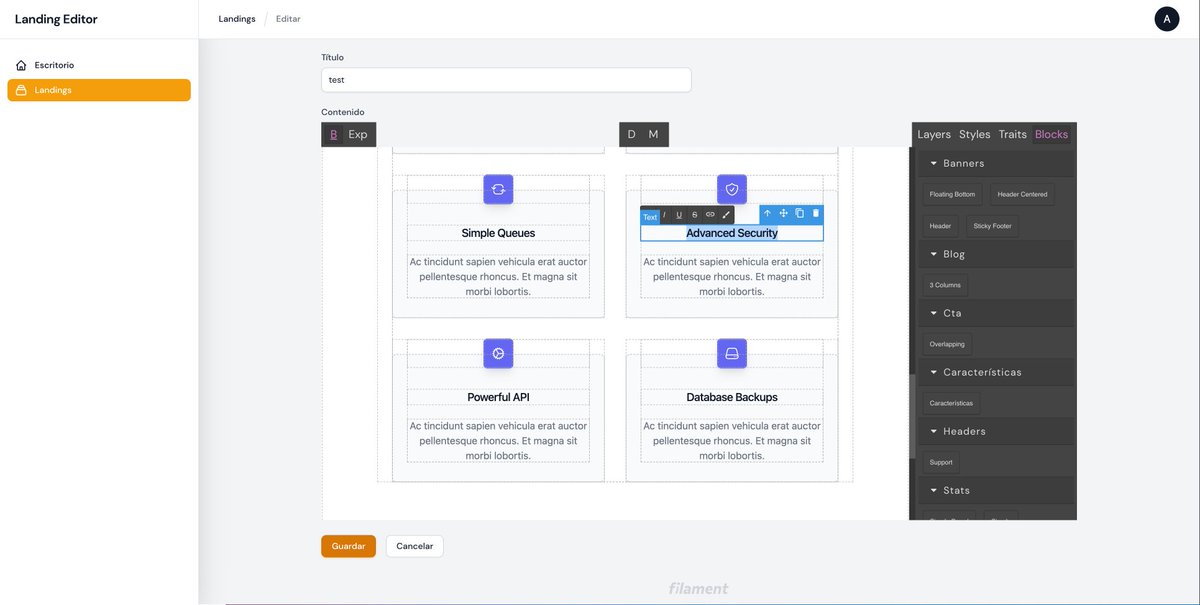
Task: Select the Sticky Footer block
Action: 992,226
